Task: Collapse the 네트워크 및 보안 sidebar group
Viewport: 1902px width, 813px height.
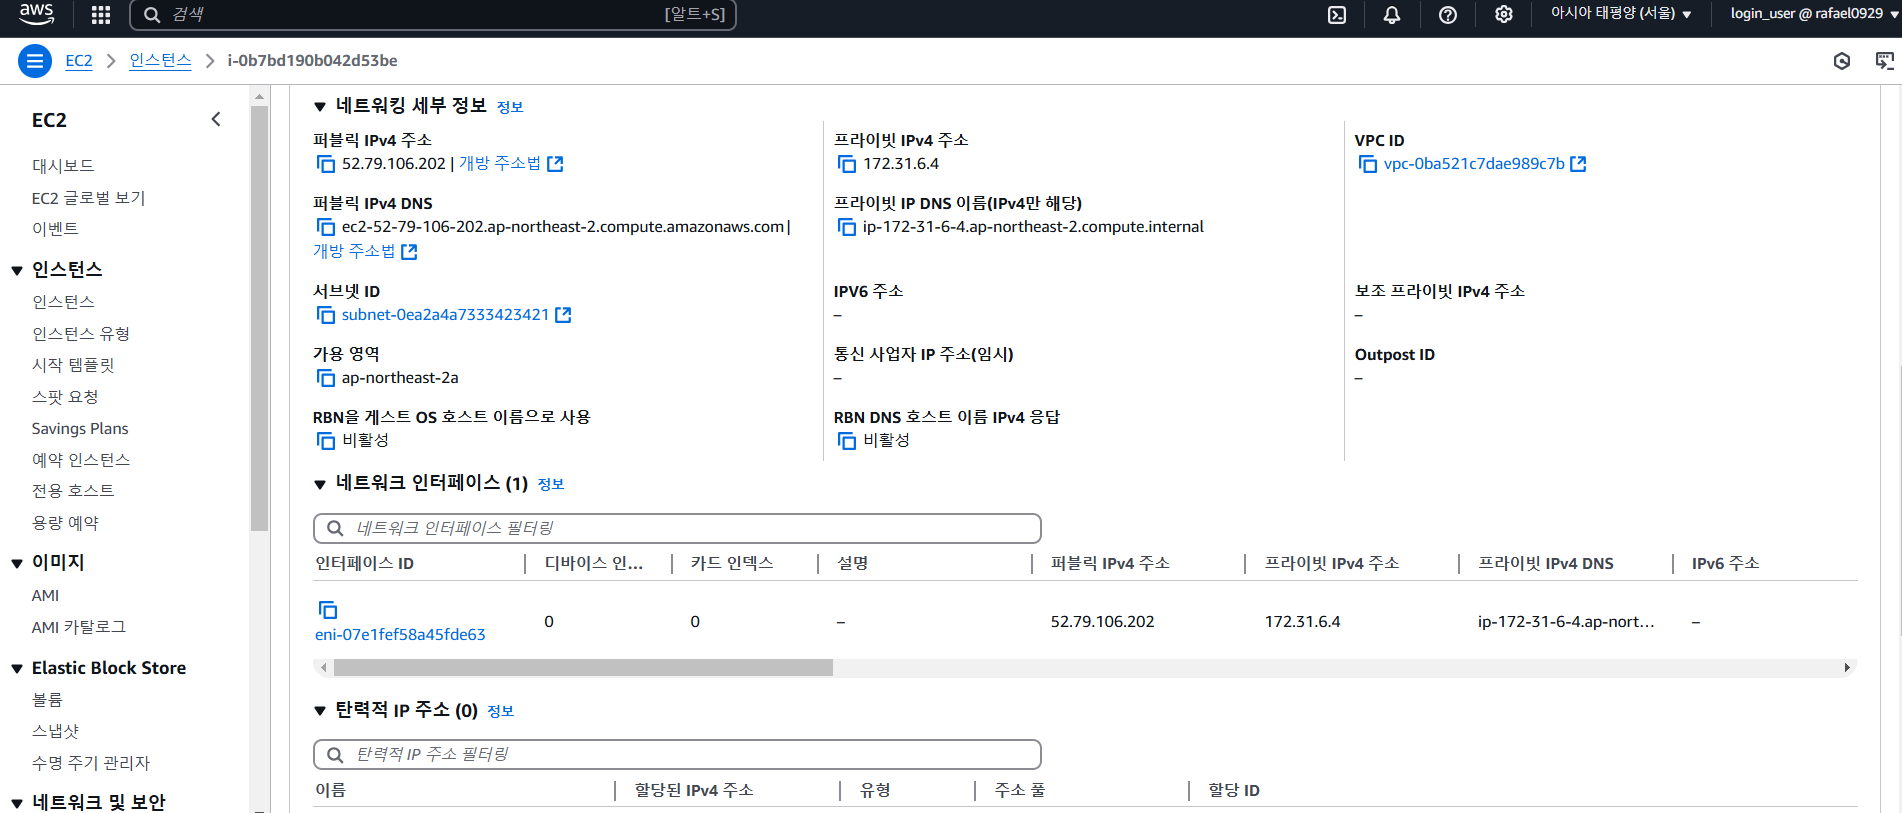Action: [x=17, y=803]
